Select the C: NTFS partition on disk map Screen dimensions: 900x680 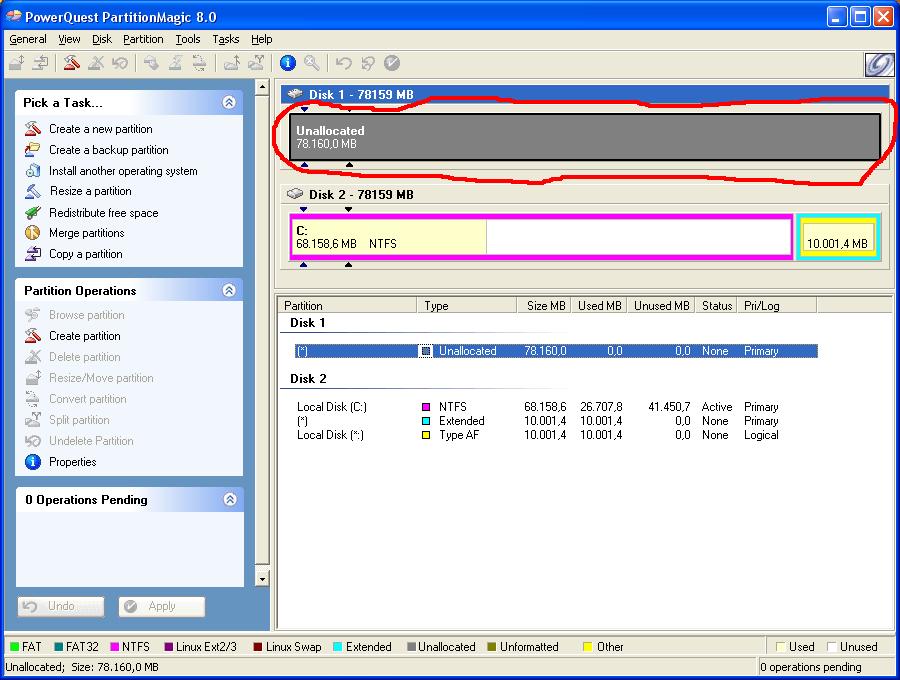[541, 237]
